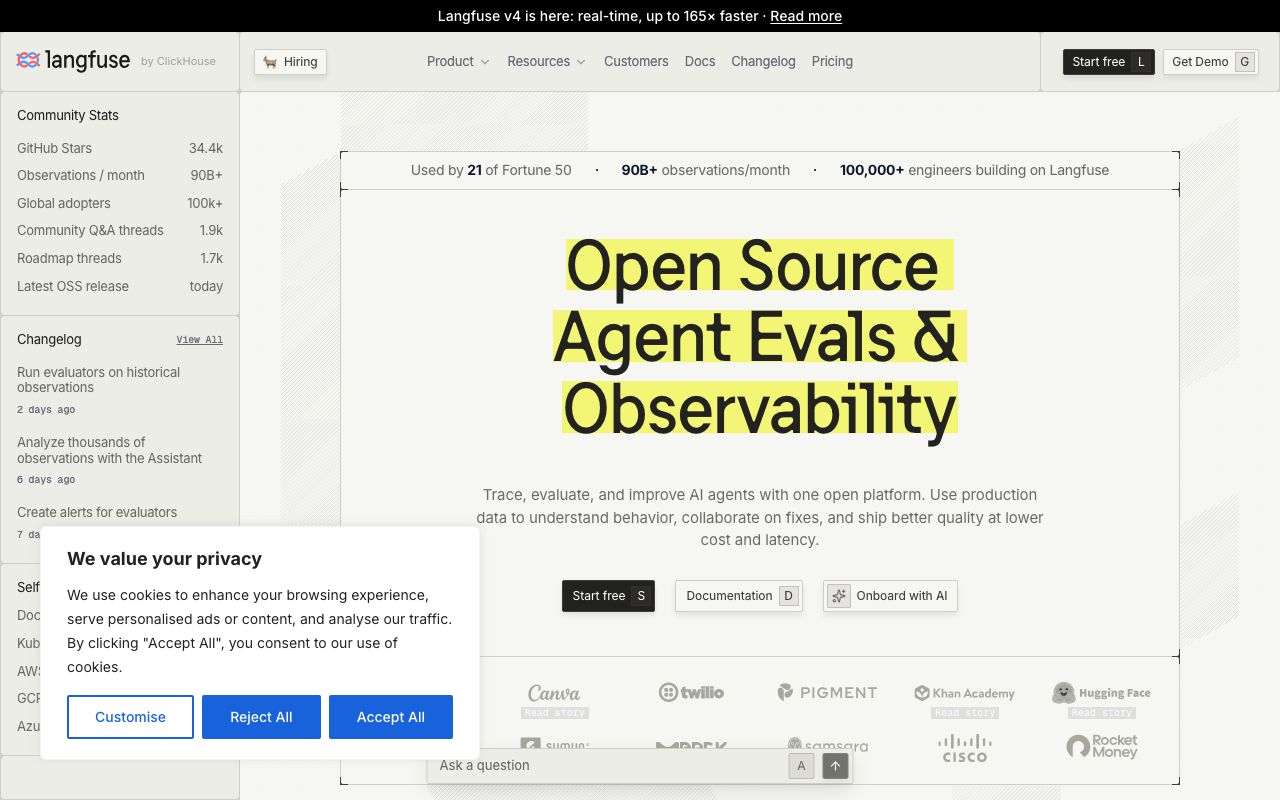Click the Hugging Face logo
The width and height of the screenshot is (1280, 800).
coord(1101,693)
